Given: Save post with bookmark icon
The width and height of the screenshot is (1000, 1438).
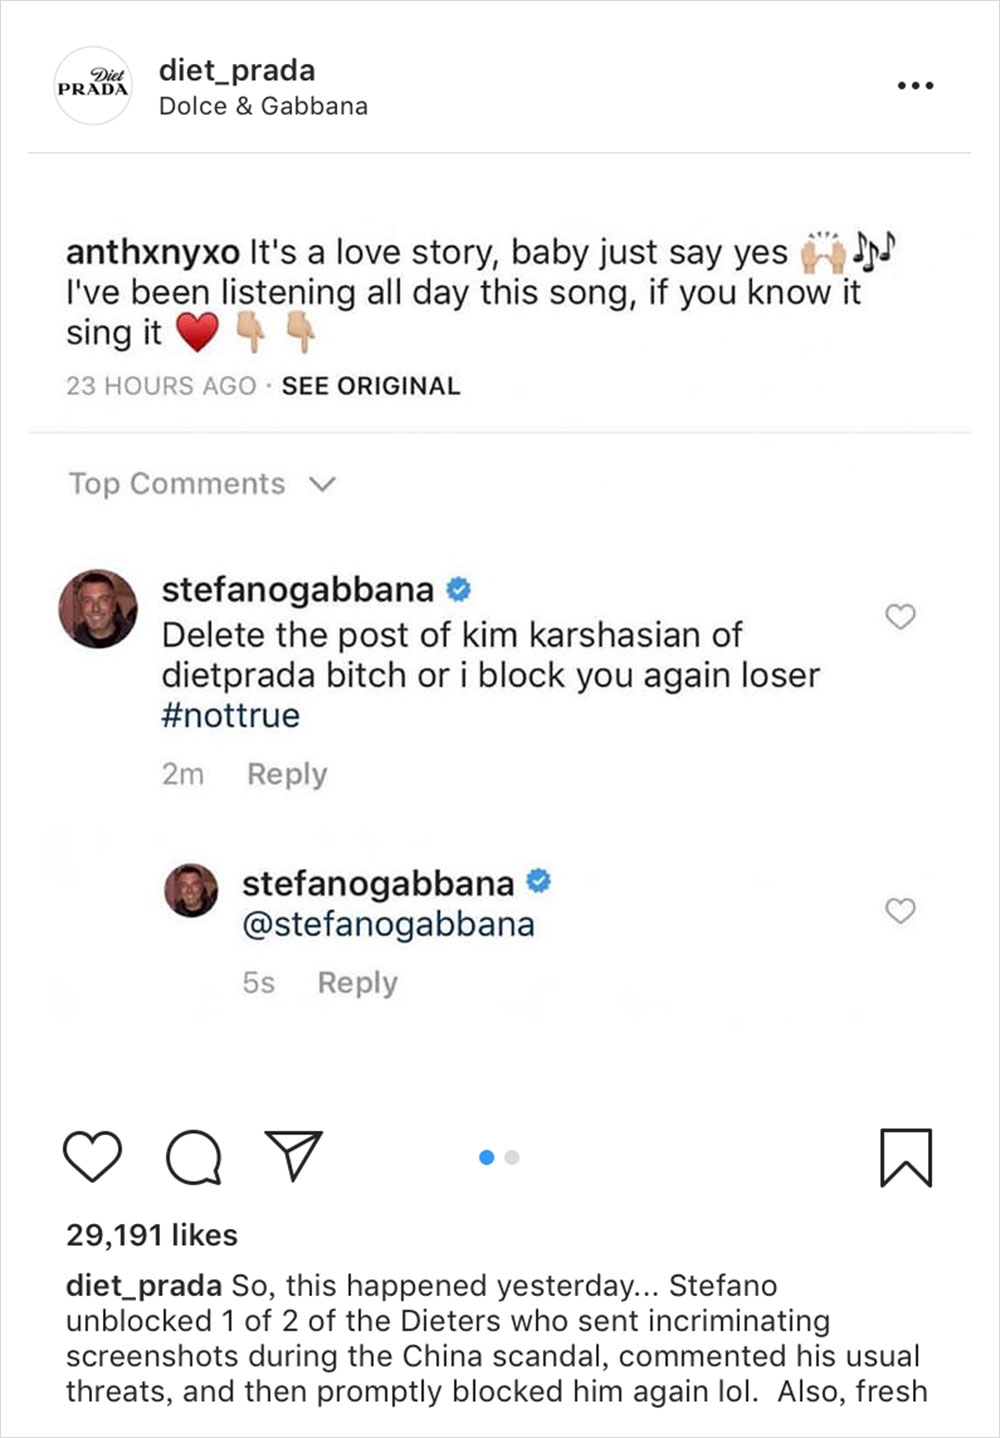Looking at the screenshot, I should tap(905, 1157).
